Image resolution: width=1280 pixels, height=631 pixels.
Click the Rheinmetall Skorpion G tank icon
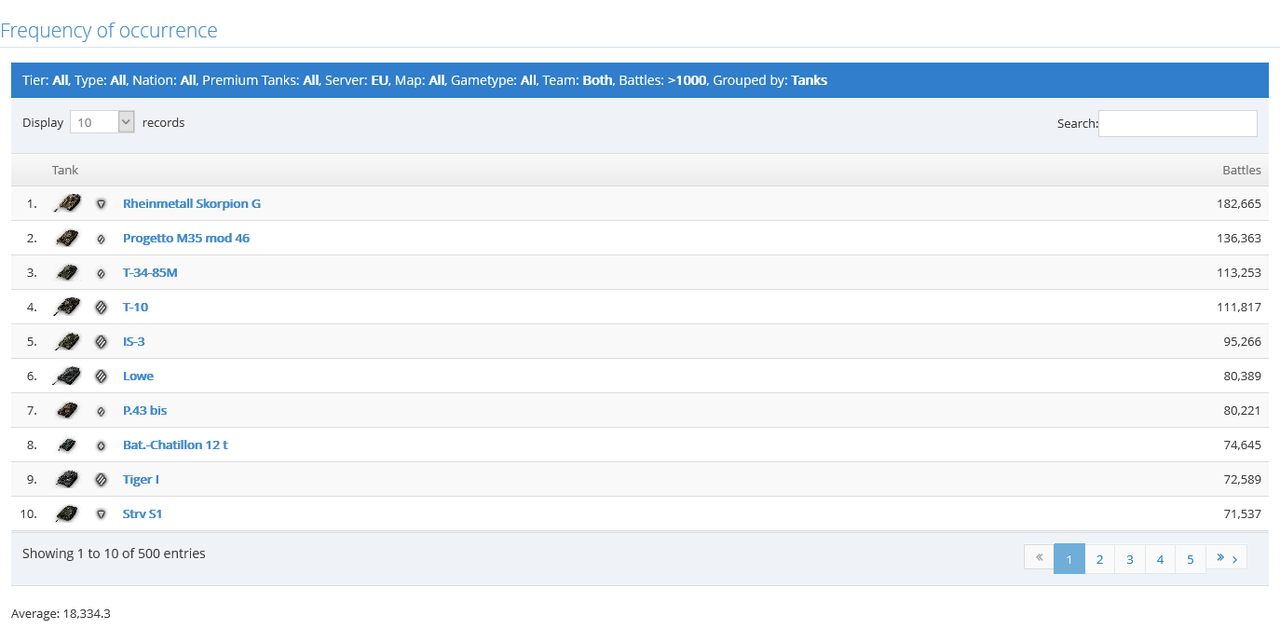68,203
